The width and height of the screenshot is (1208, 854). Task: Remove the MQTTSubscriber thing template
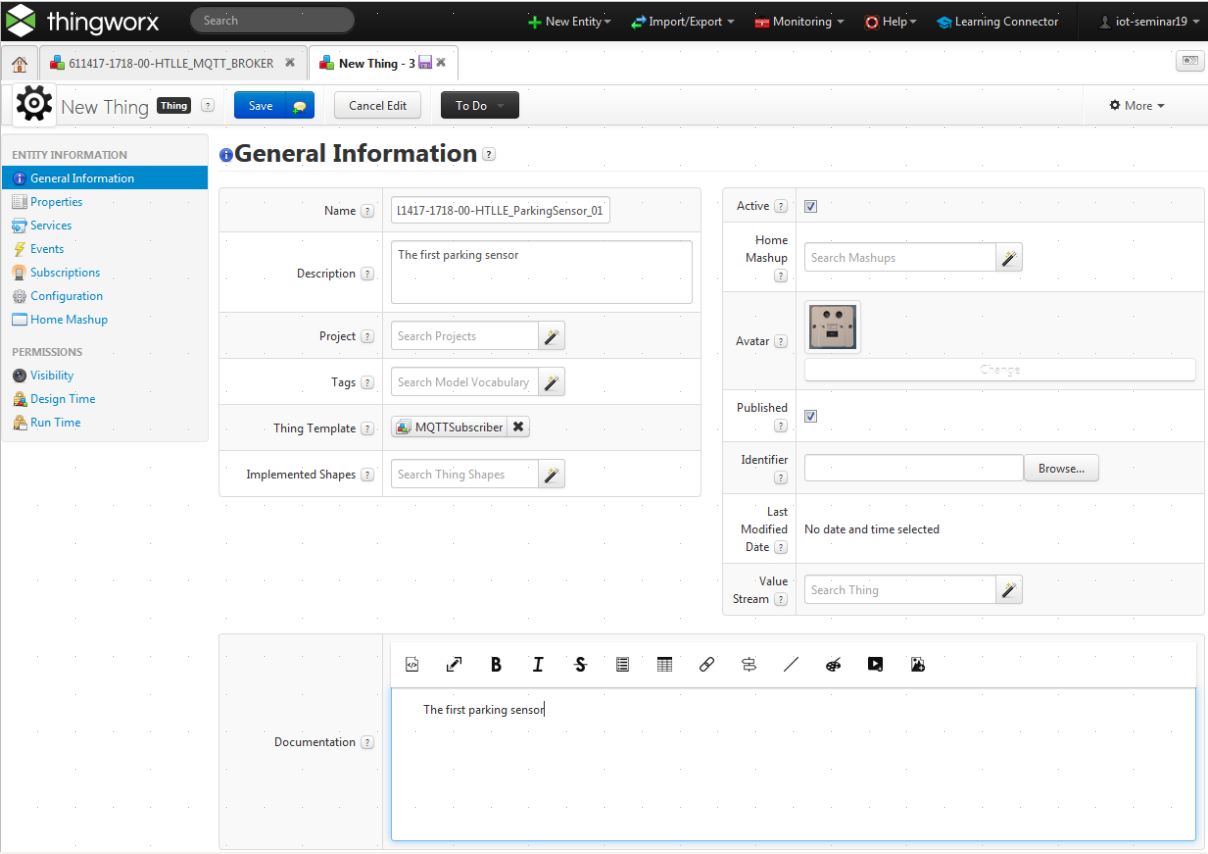coord(518,427)
